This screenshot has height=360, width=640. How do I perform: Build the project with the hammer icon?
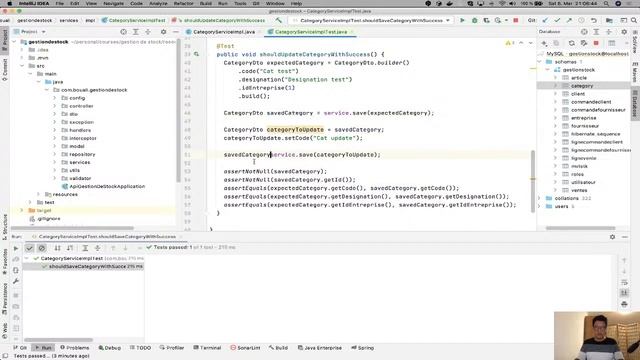click(x=278, y=20)
